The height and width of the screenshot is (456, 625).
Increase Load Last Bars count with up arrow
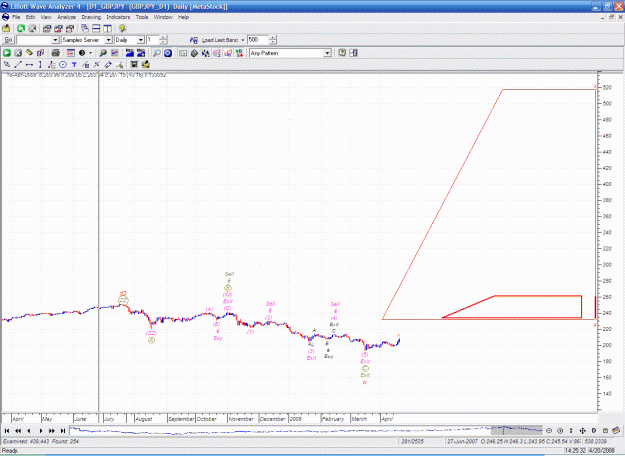(273, 38)
